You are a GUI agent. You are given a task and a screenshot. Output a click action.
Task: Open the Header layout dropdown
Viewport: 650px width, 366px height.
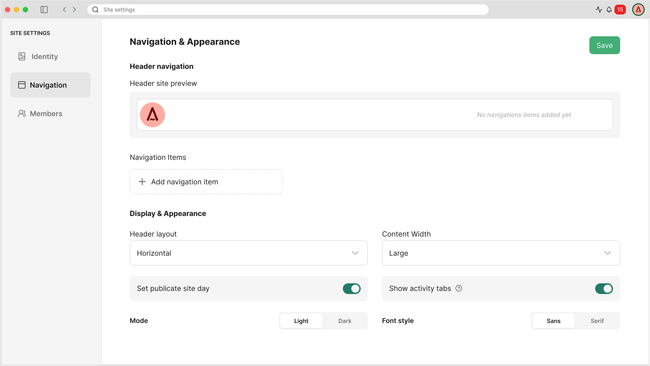[248, 253]
